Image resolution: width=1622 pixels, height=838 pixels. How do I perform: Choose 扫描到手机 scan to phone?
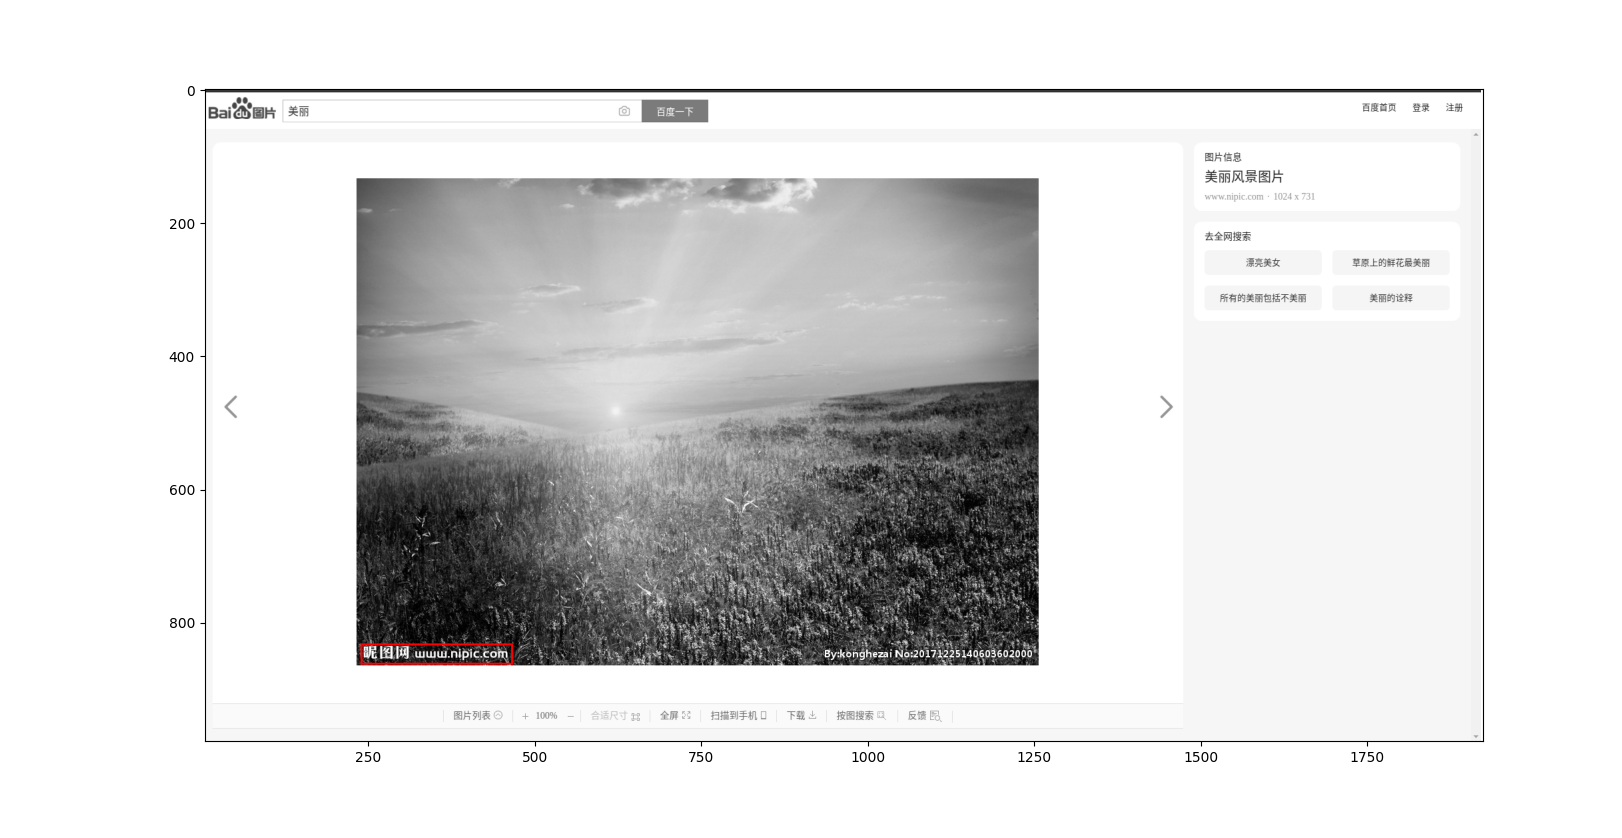(x=739, y=716)
